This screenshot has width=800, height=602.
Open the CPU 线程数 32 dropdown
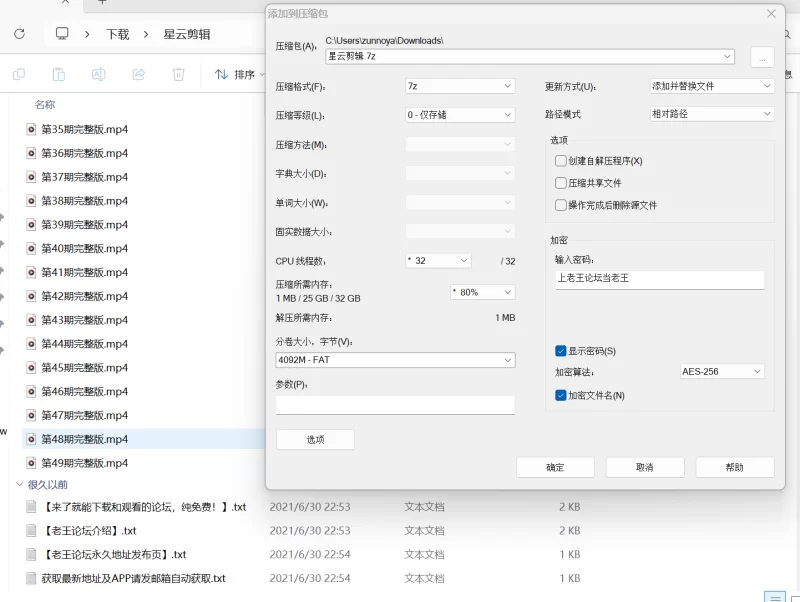438,261
